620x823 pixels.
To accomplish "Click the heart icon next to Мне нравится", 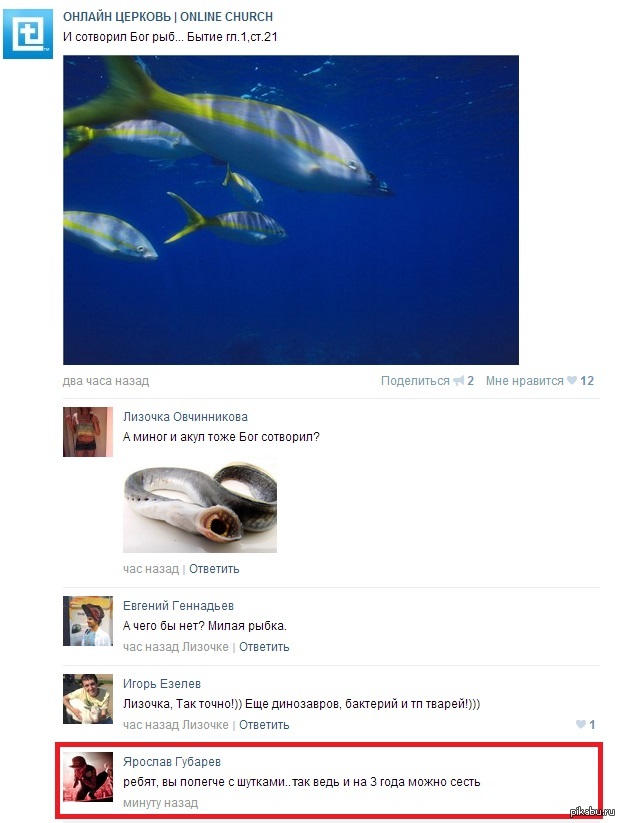I will [x=572, y=381].
